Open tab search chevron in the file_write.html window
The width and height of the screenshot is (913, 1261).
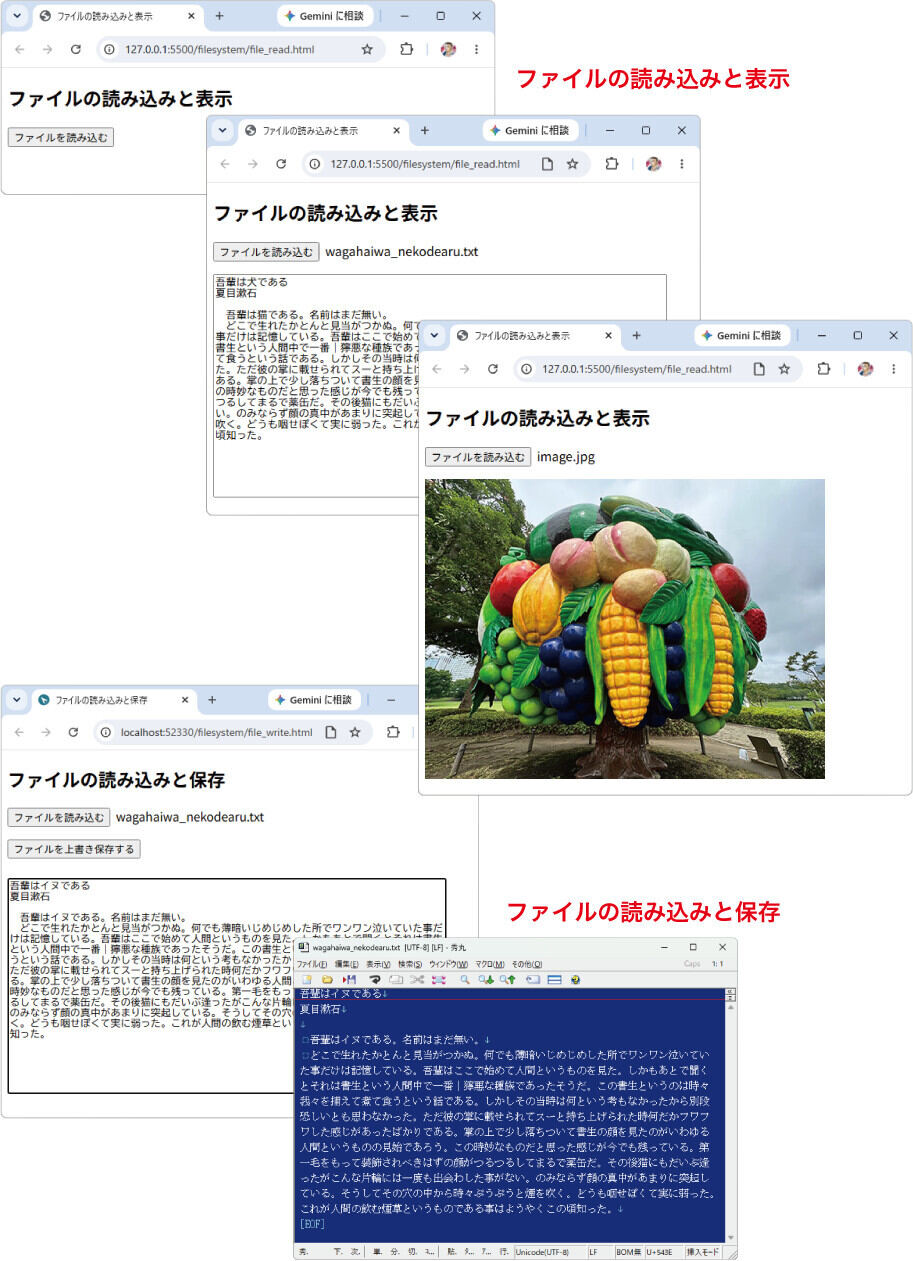pos(17,700)
